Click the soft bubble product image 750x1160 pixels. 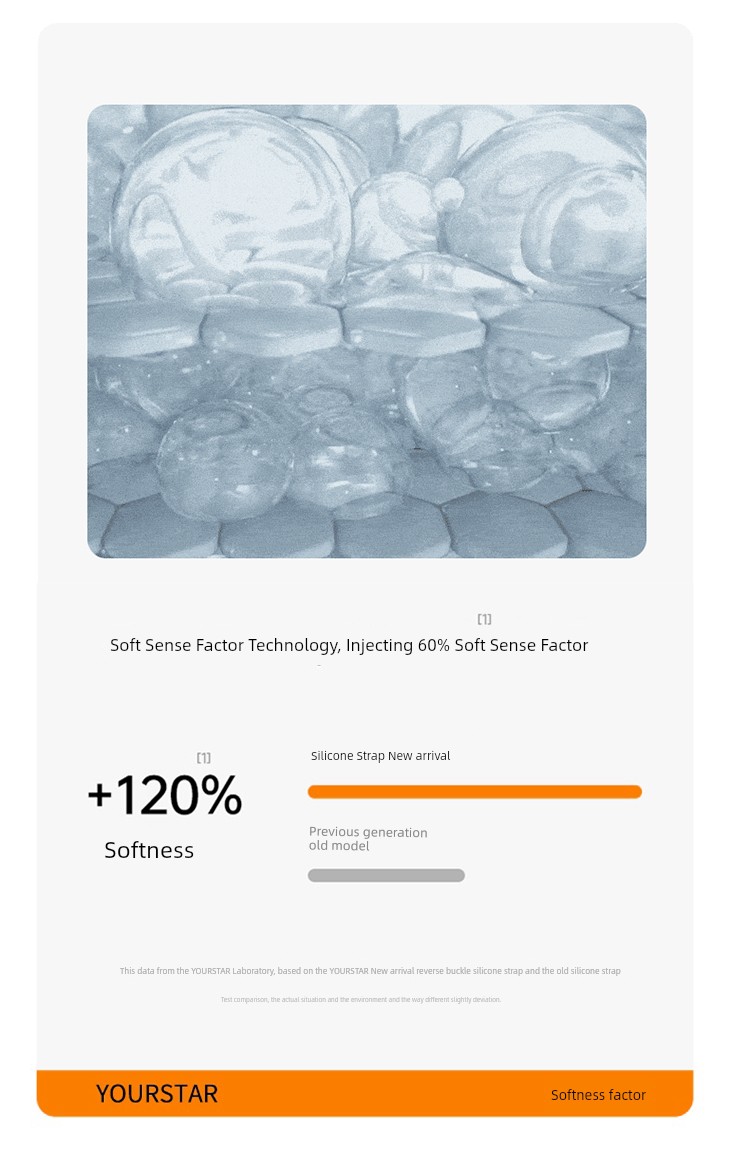coord(367,331)
